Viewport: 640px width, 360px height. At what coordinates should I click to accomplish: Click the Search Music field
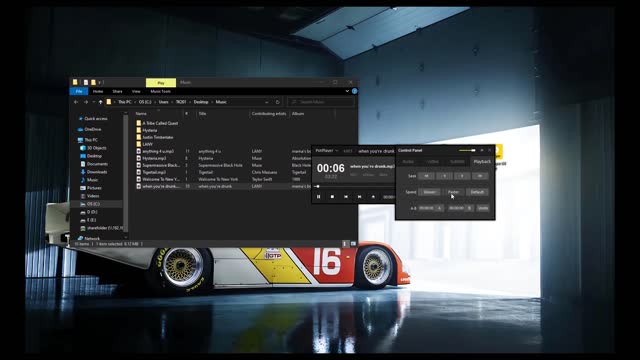click(321, 102)
